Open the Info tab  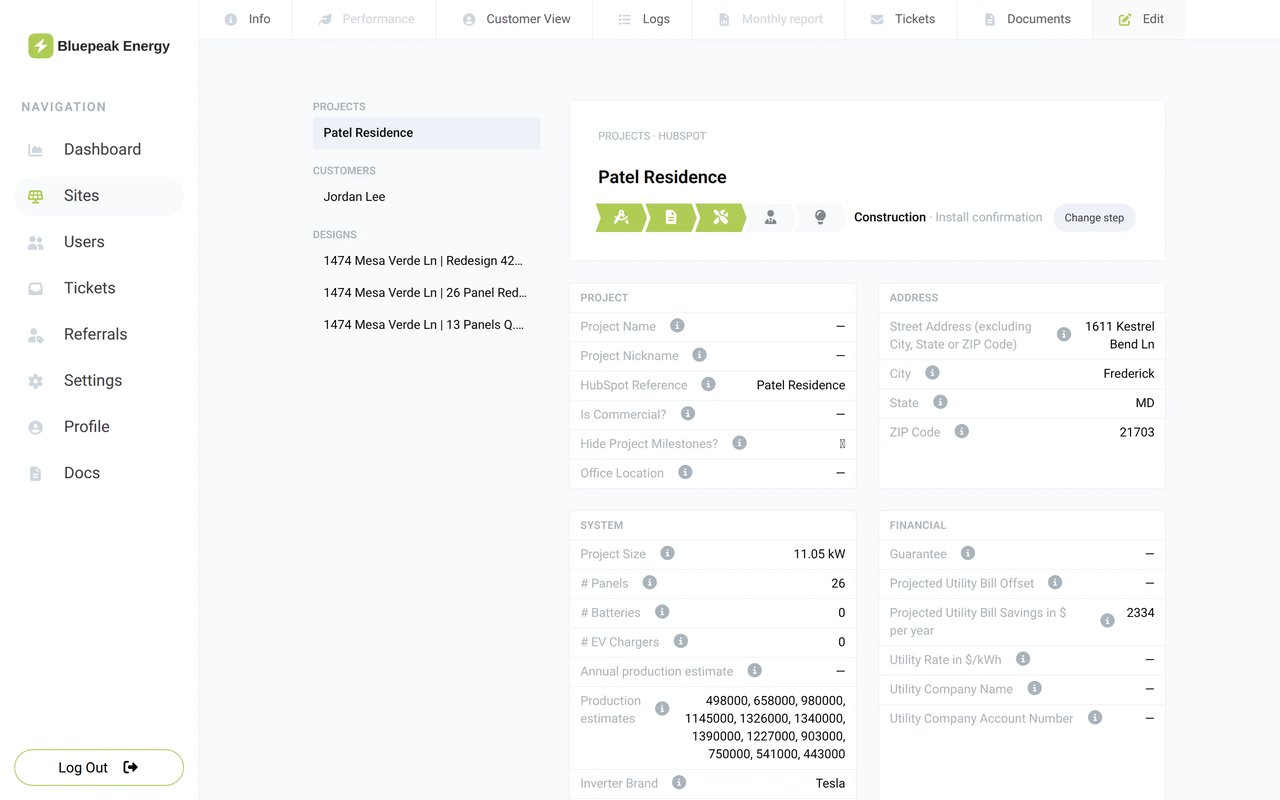pos(246,19)
